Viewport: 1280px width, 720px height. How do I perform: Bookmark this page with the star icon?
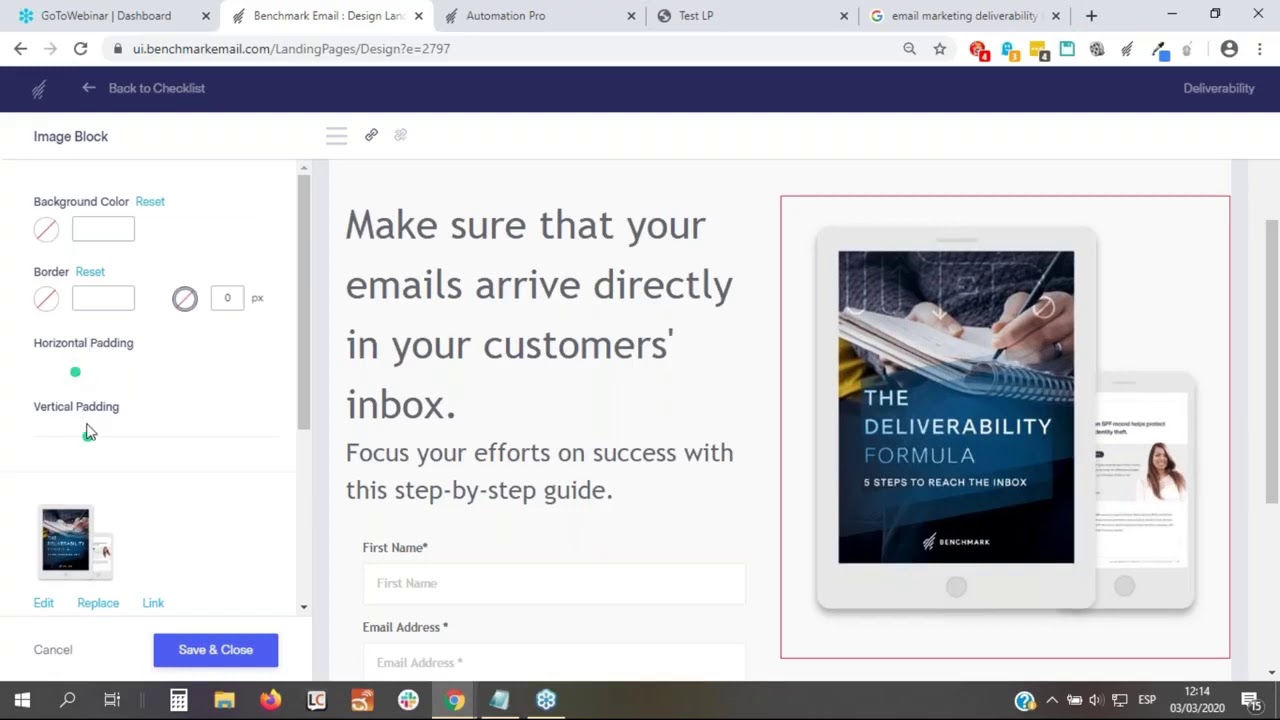click(940, 48)
